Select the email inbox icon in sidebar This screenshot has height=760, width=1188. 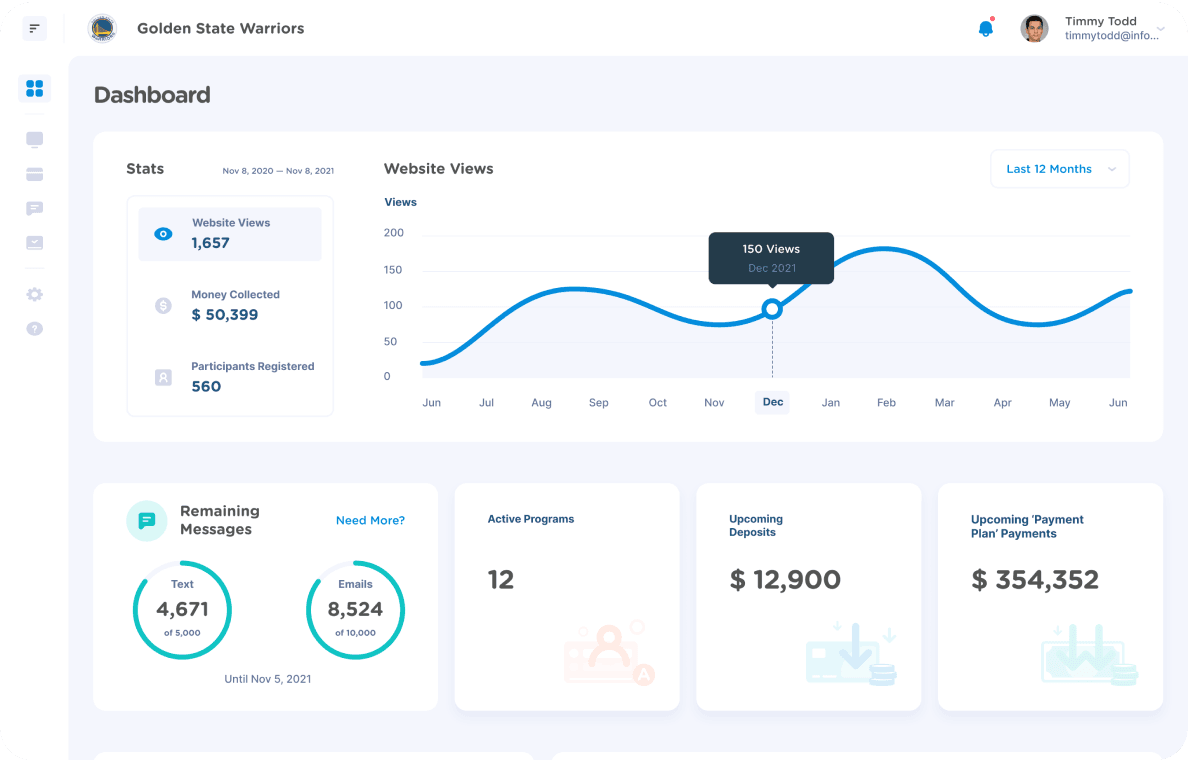34,242
